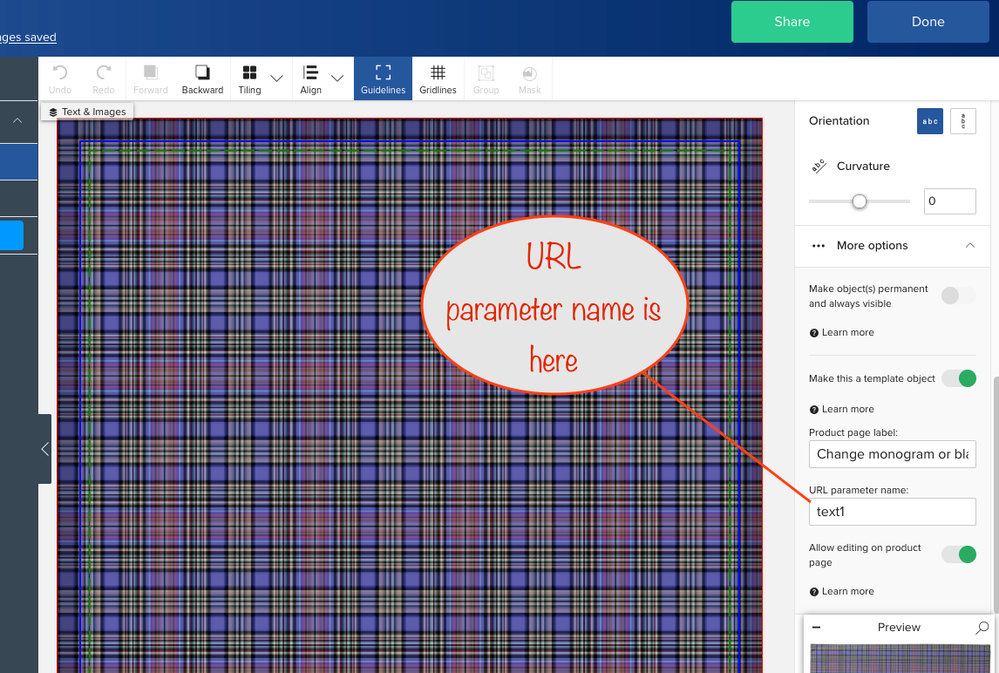Click the Done button
999x673 pixels.
click(928, 22)
